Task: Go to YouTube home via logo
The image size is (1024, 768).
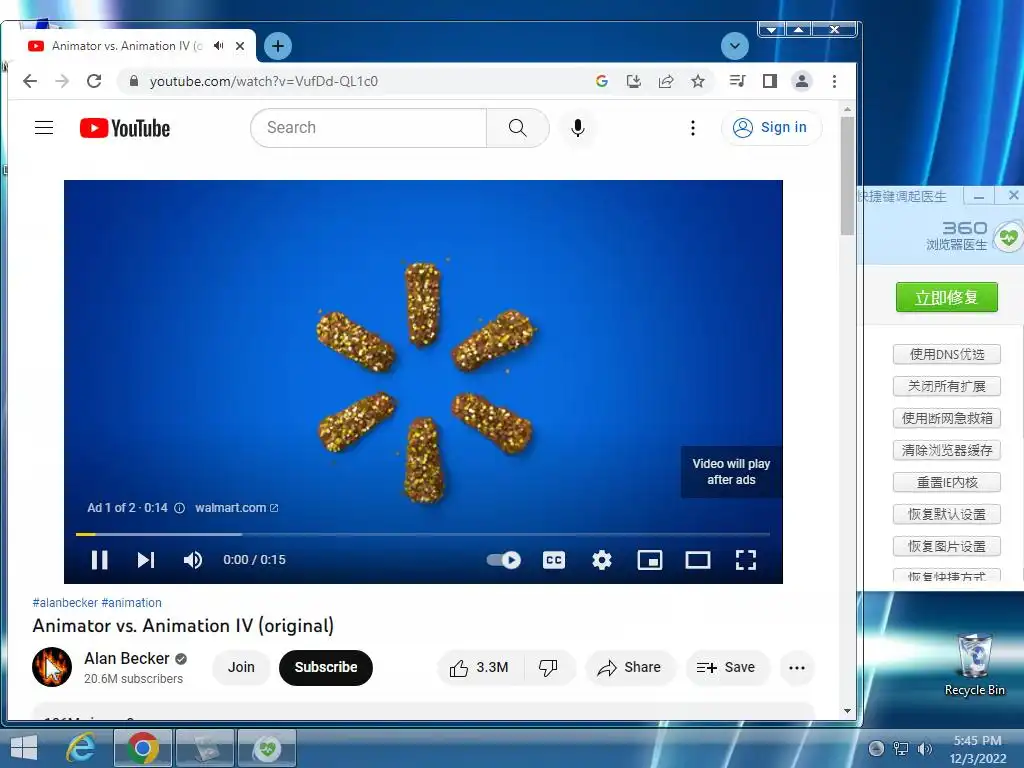Action: pos(125,128)
